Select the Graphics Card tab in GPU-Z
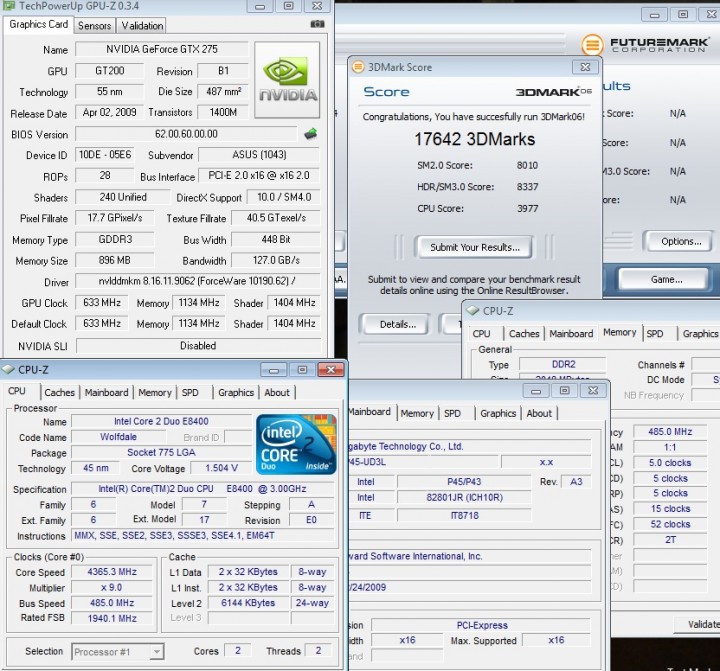The height and width of the screenshot is (671, 720). pos(39,24)
